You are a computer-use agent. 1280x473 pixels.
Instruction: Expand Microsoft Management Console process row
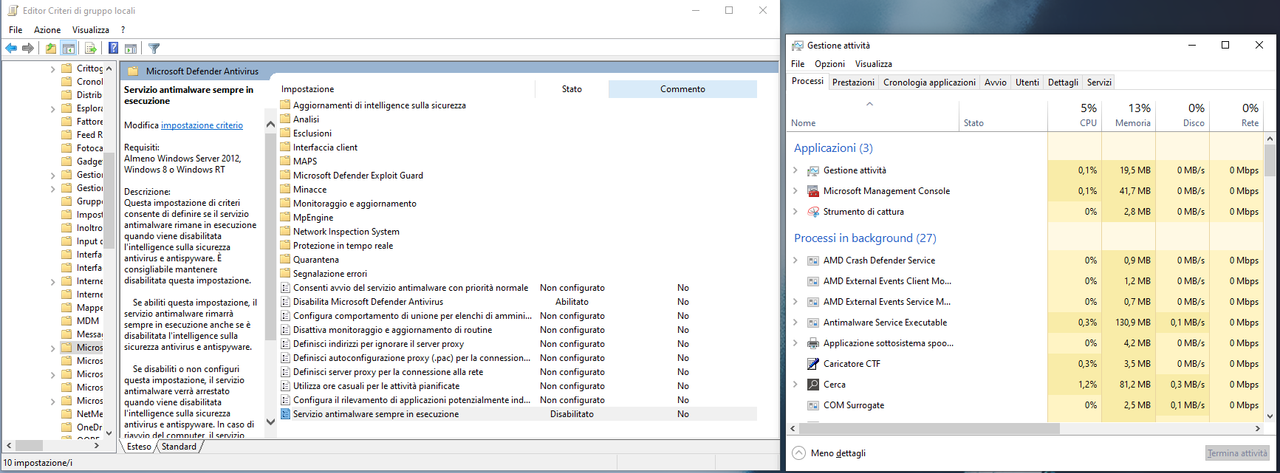pos(795,191)
